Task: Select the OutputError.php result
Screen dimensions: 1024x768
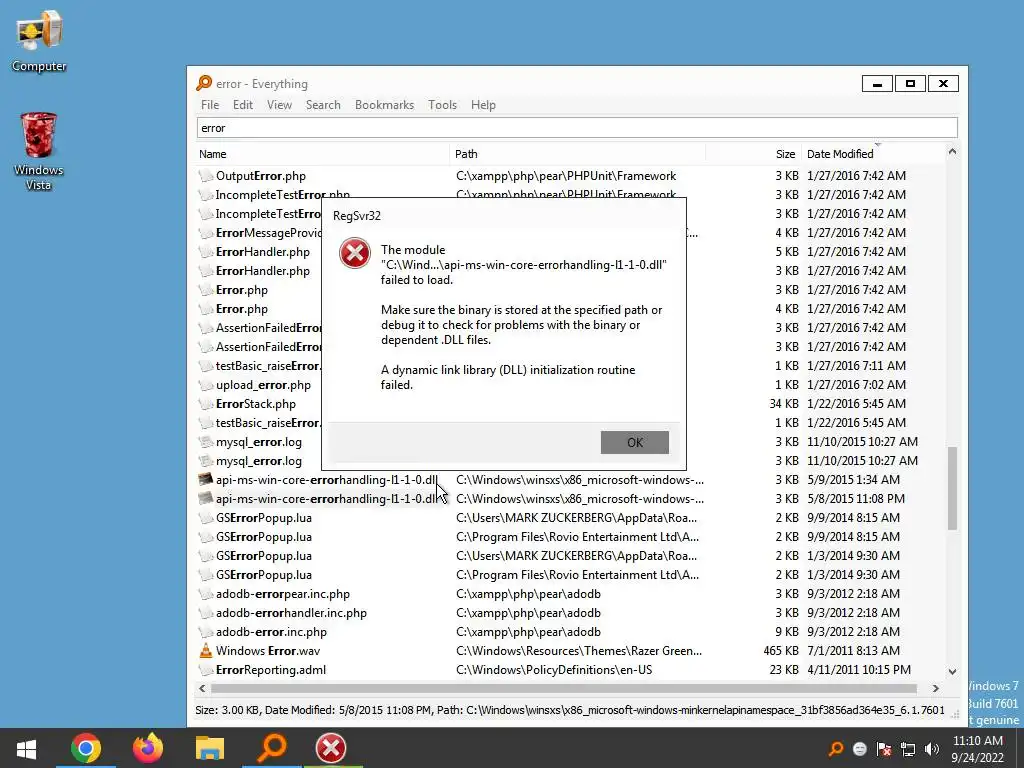Action: tap(261, 176)
